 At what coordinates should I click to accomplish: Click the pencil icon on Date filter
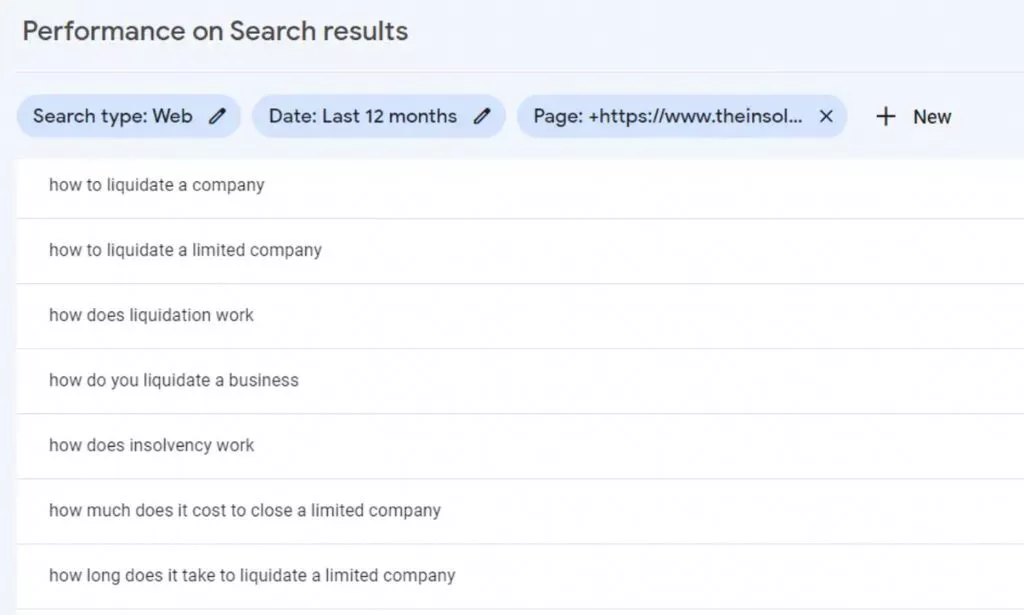pyautogui.click(x=479, y=116)
